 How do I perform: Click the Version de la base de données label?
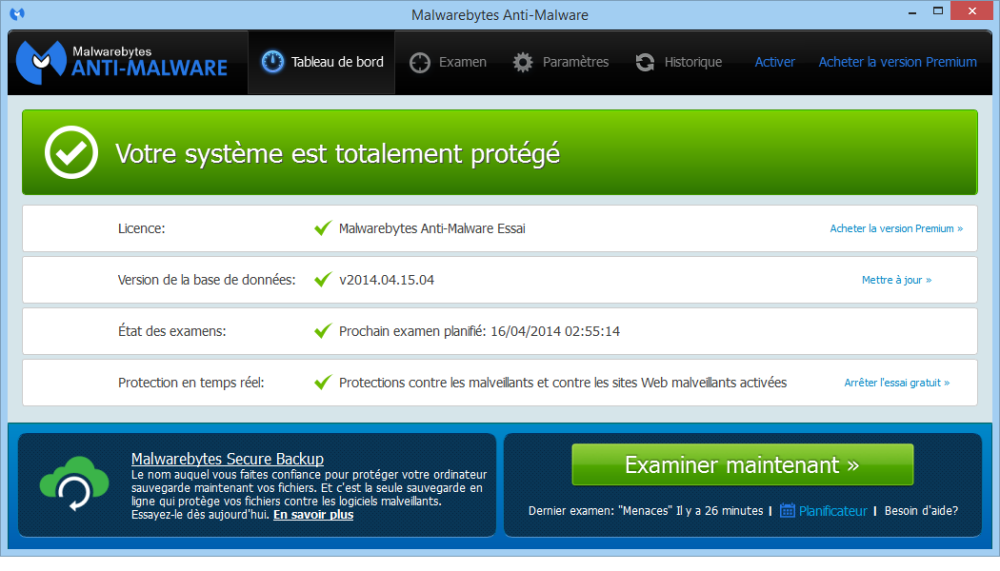(x=207, y=280)
